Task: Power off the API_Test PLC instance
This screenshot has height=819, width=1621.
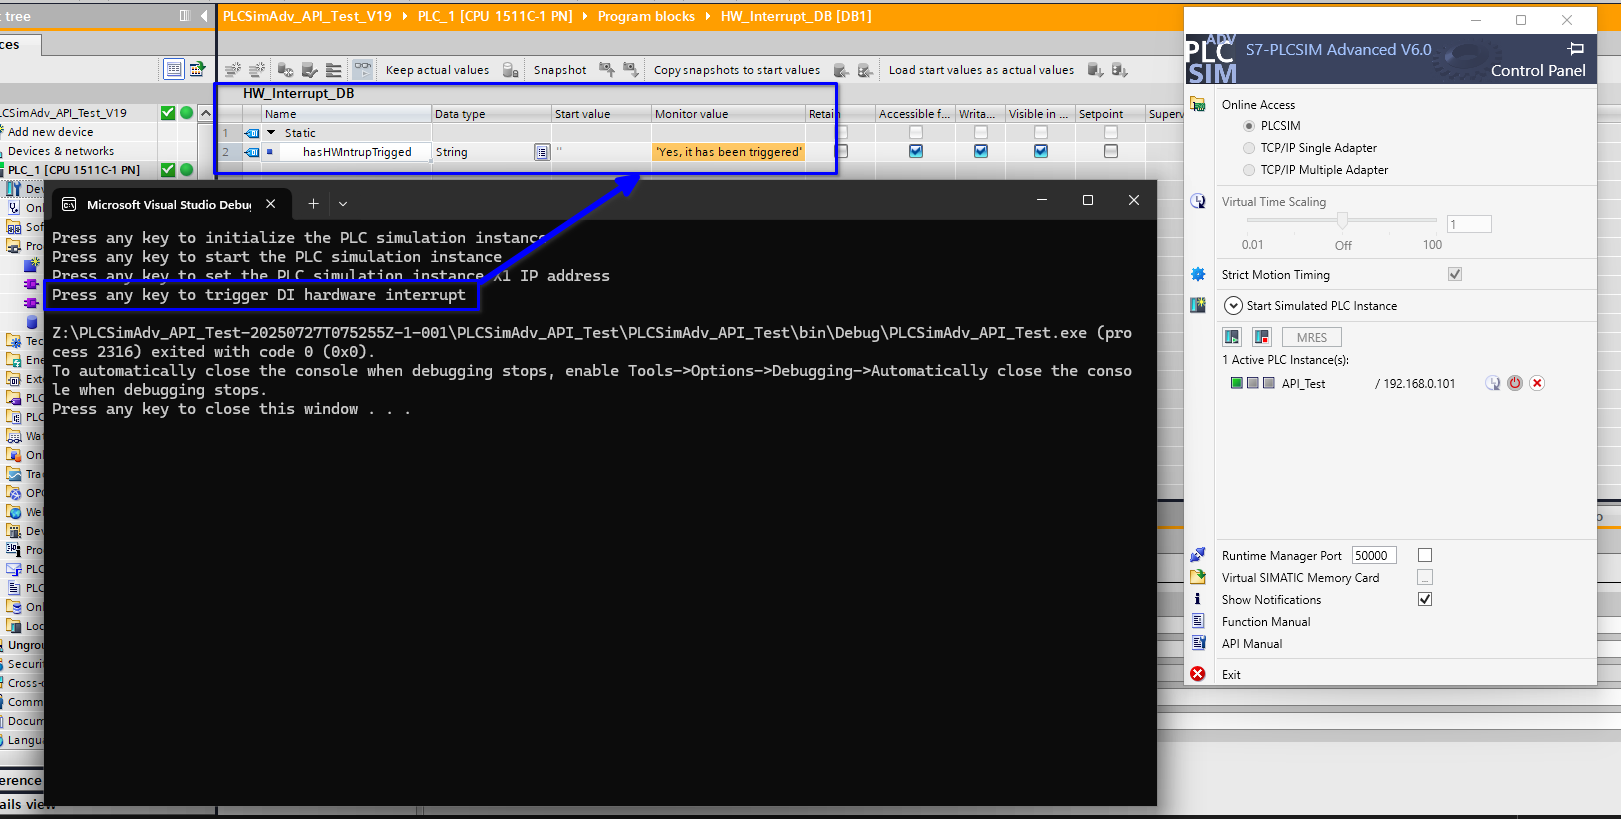Action: pyautogui.click(x=1515, y=383)
